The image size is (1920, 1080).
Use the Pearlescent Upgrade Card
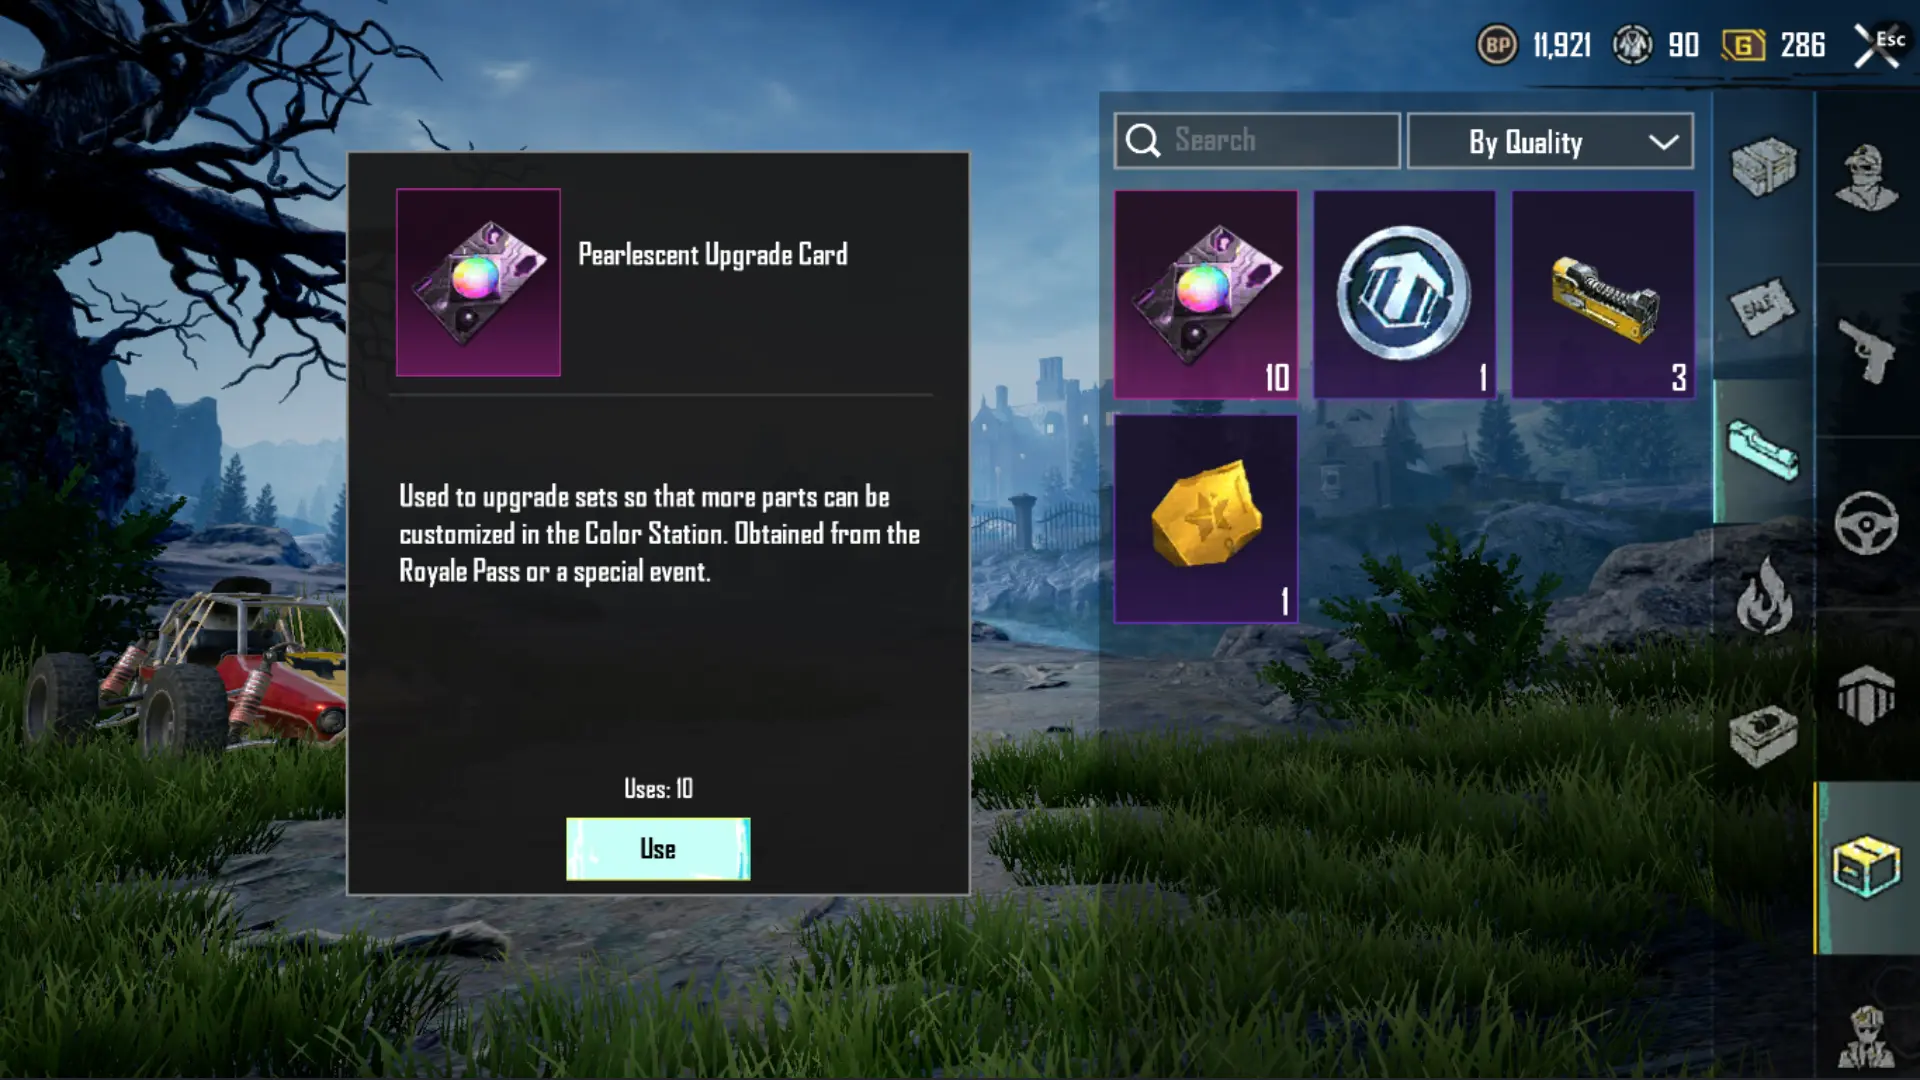pyautogui.click(x=658, y=849)
